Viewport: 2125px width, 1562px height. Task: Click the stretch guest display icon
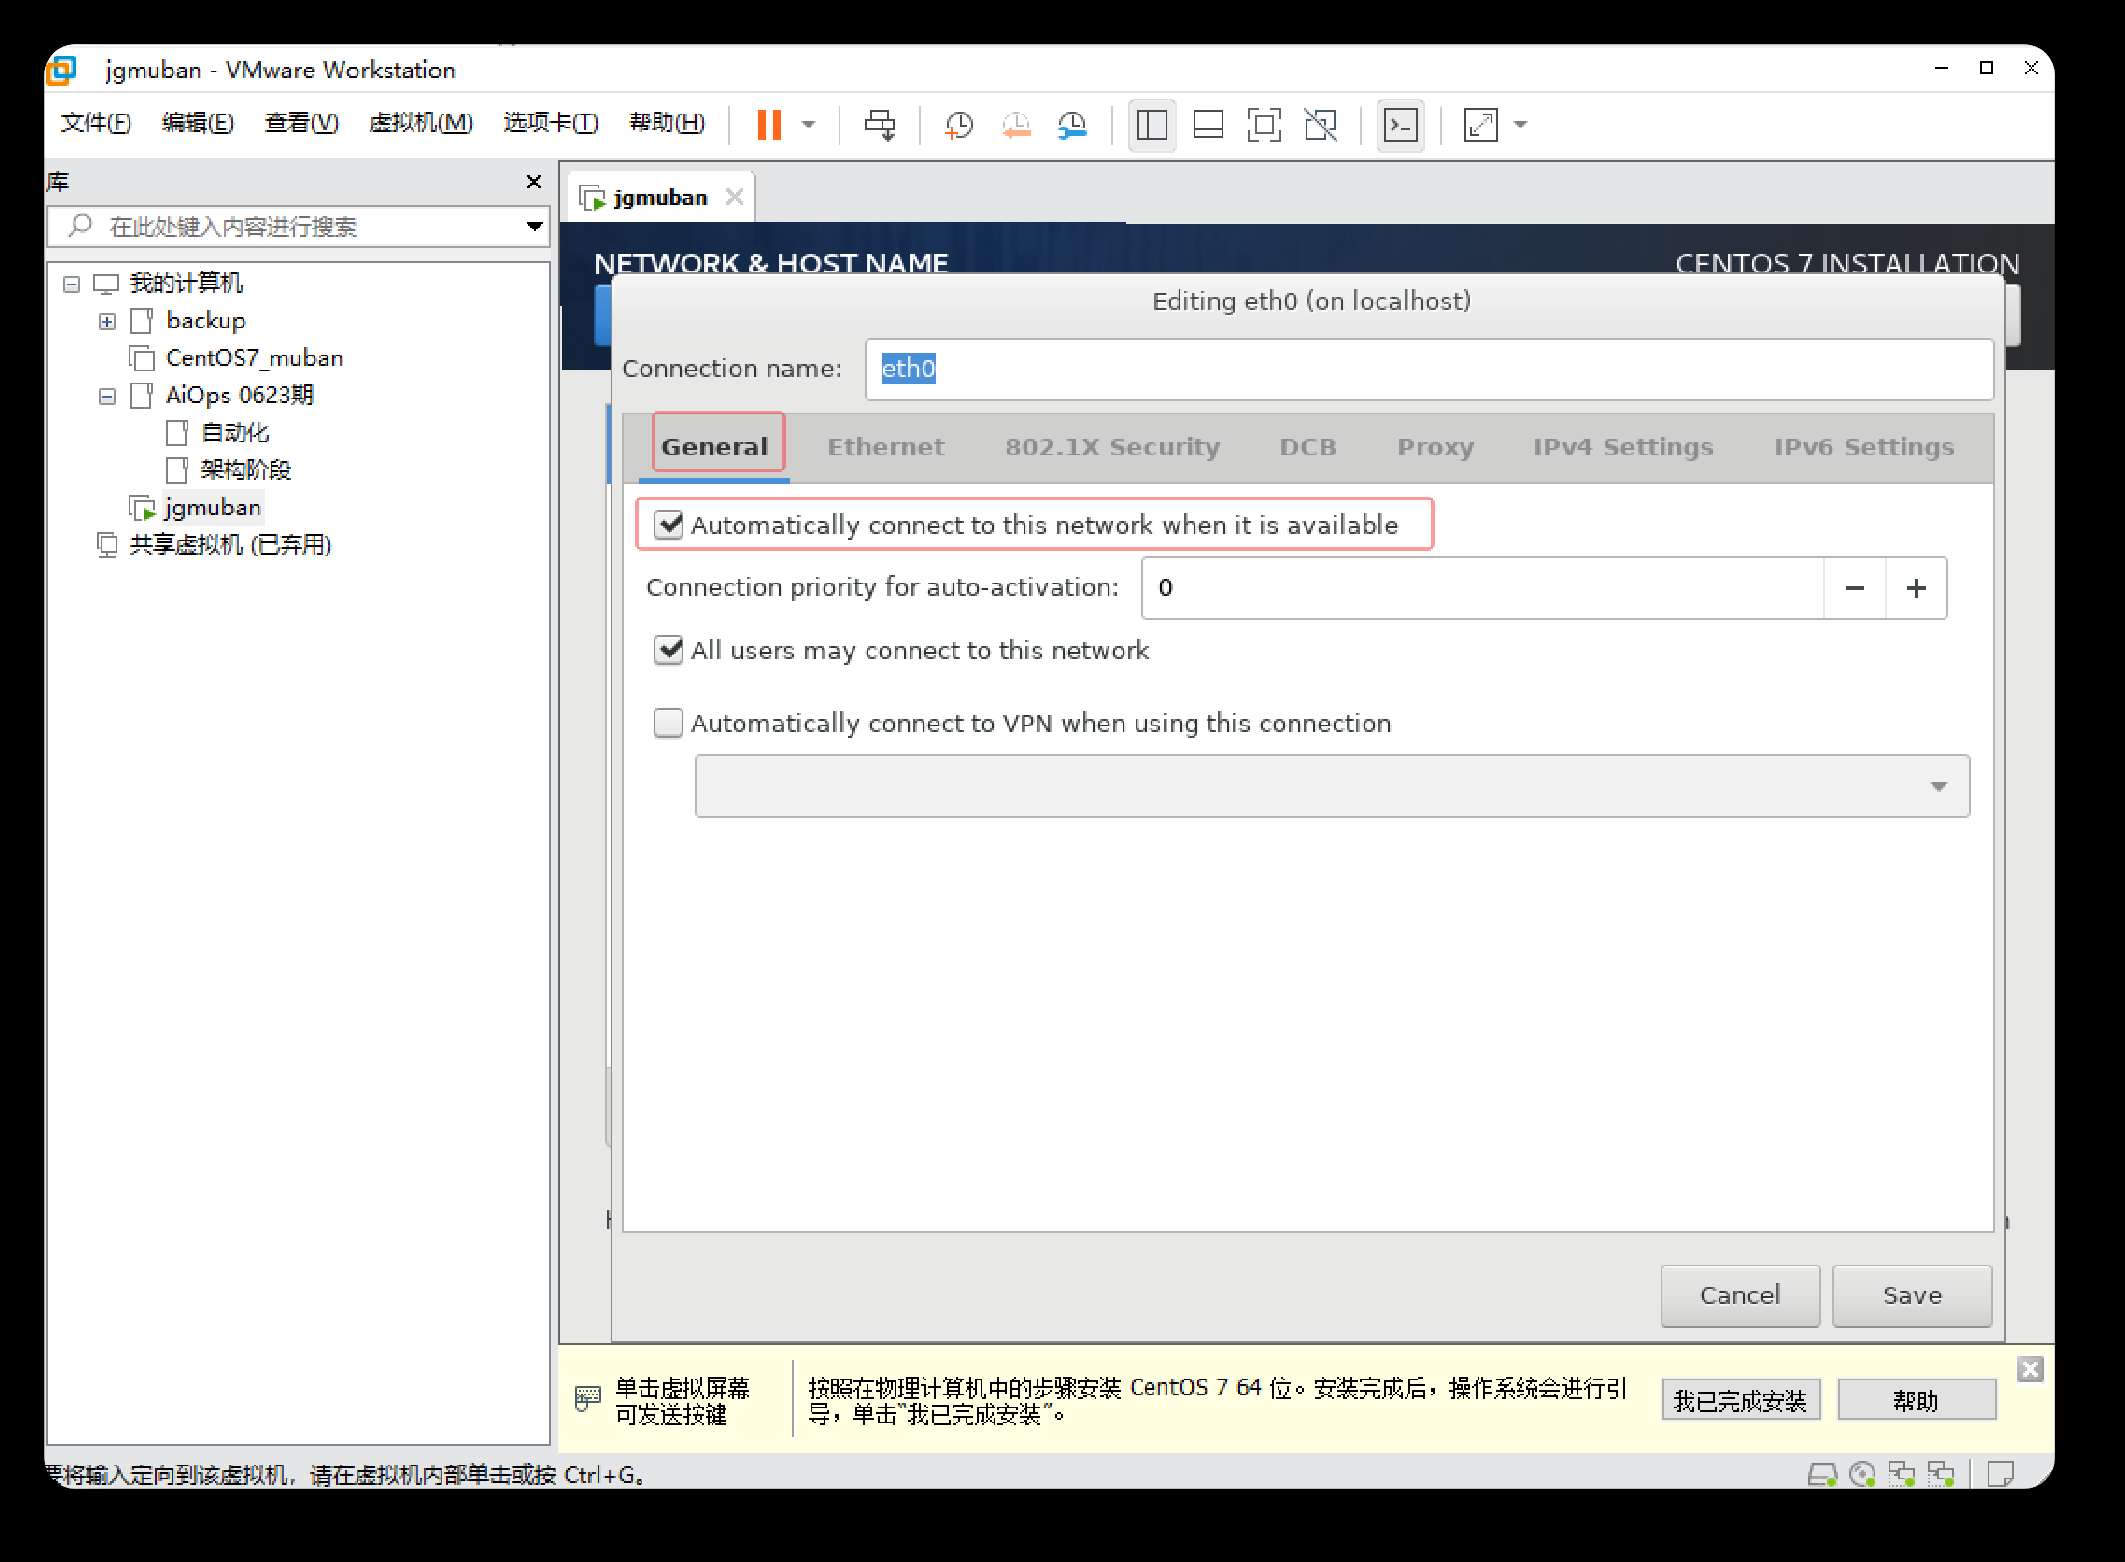pyautogui.click(x=1480, y=125)
